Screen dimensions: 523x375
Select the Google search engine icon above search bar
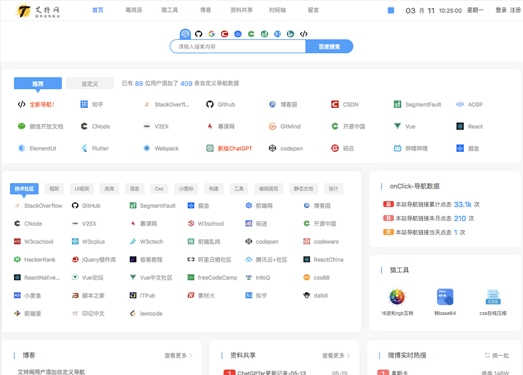click(x=211, y=34)
